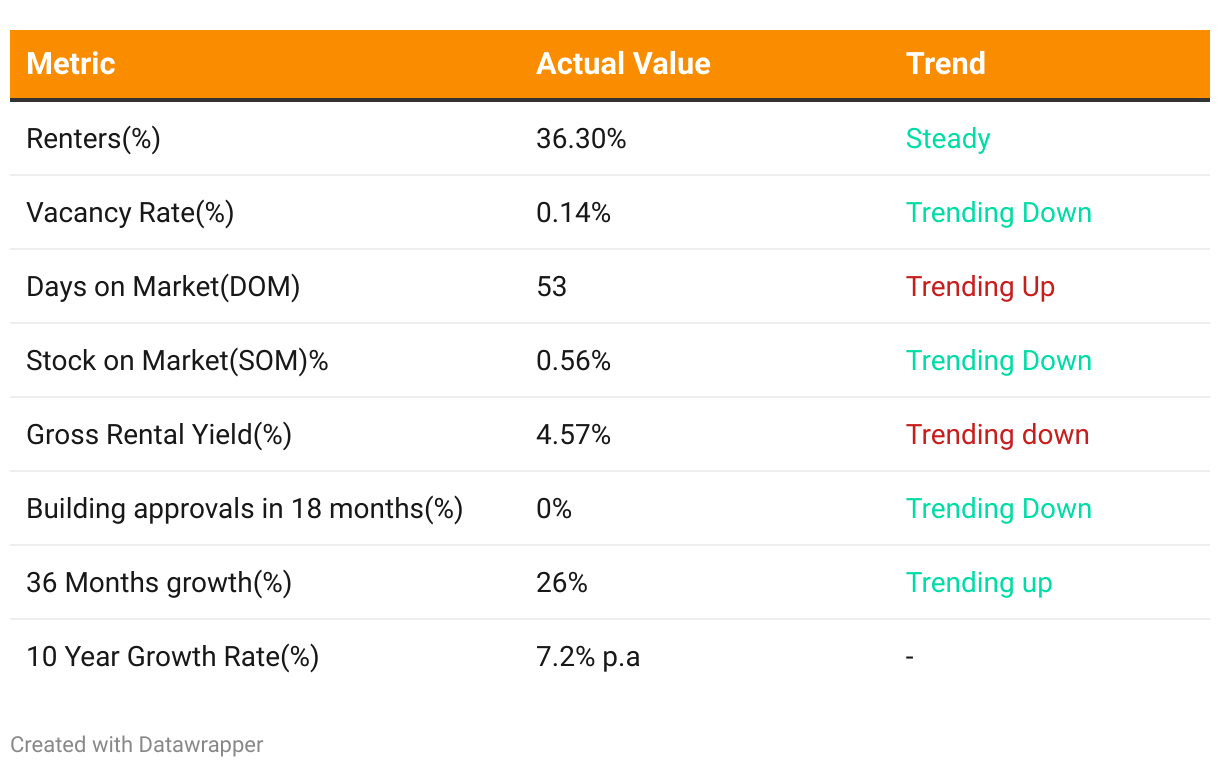Viewport: 1220px width, 768px height.
Task: Click the Steady trend label
Action: (x=947, y=139)
